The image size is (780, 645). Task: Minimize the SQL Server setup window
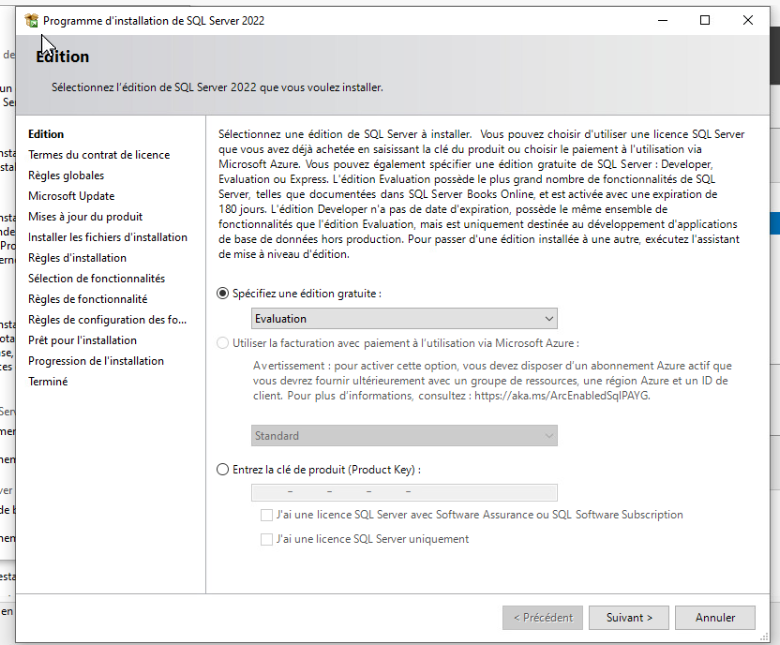[x=663, y=20]
